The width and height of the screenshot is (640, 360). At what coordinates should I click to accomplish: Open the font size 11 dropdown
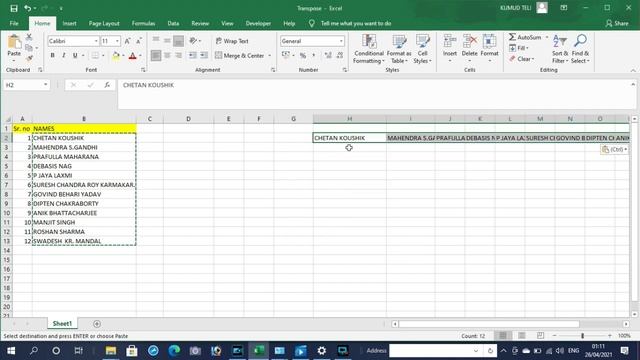(117, 41)
